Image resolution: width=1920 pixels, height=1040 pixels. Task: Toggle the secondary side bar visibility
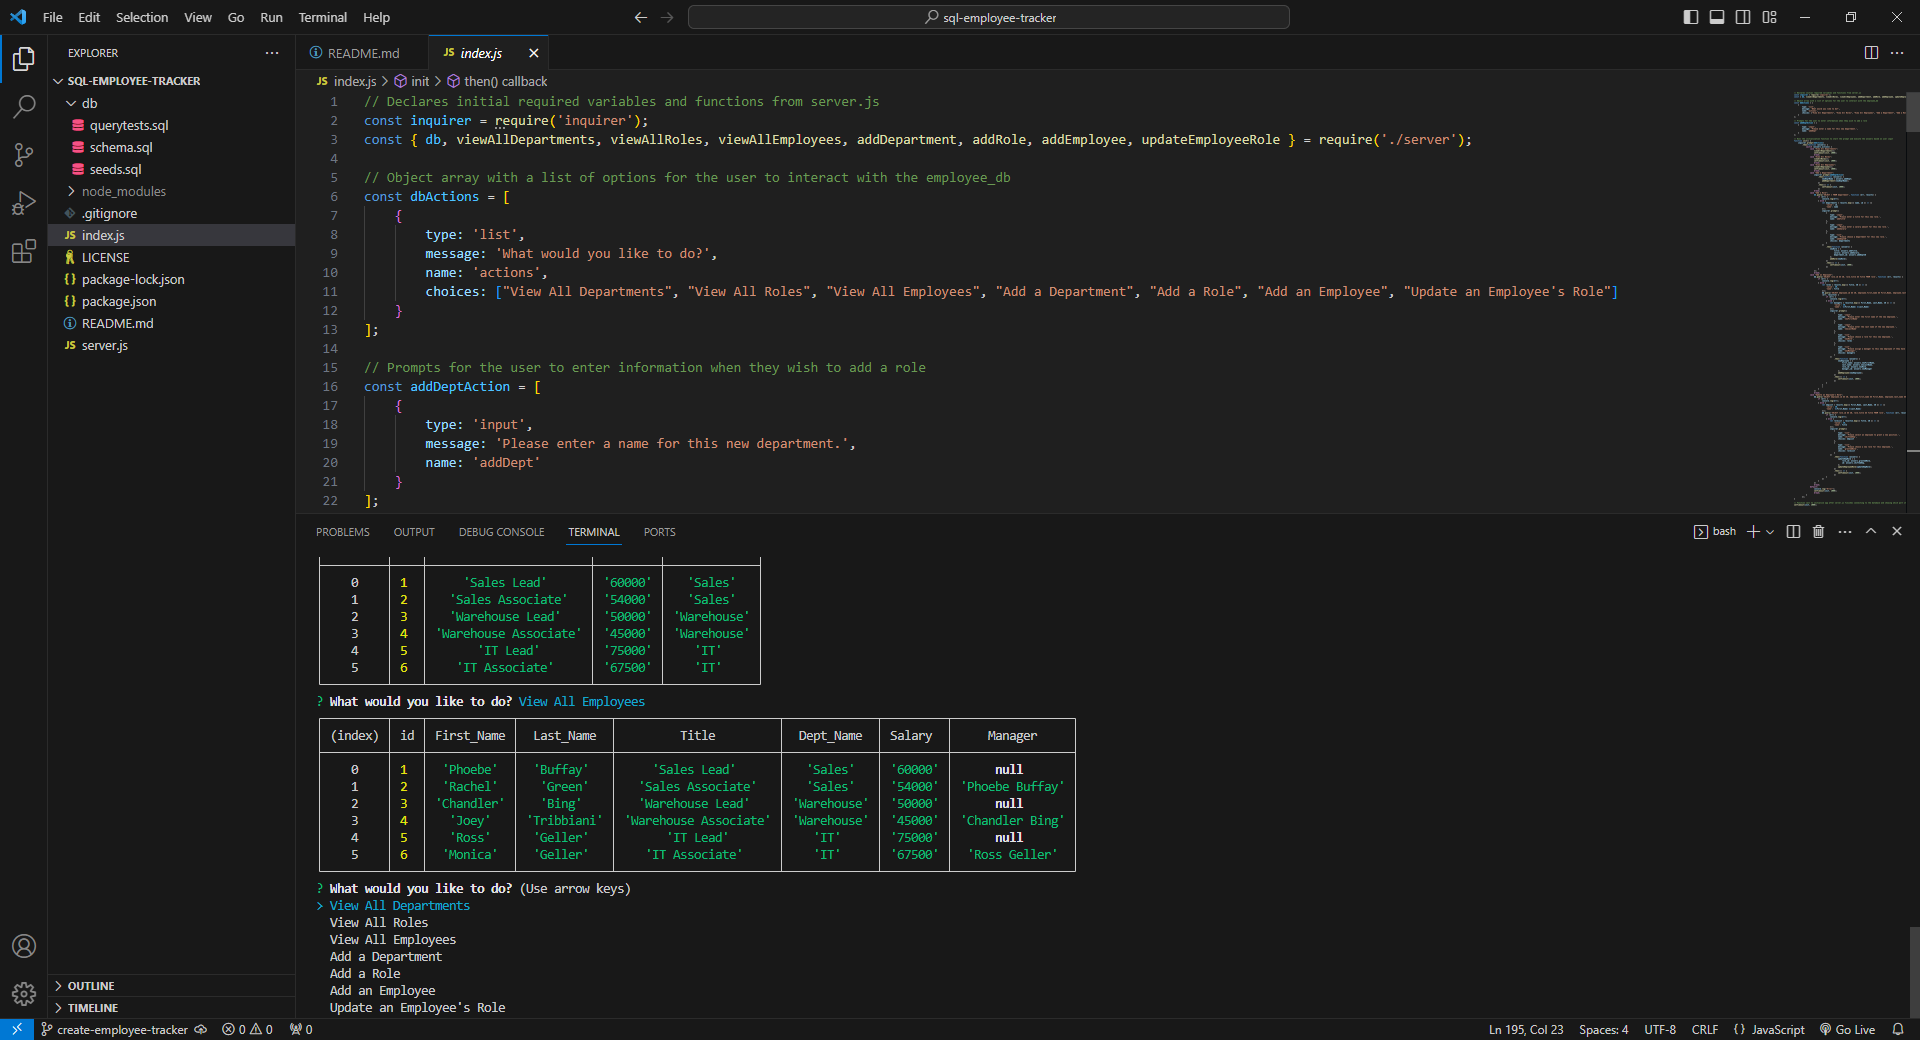click(x=1743, y=17)
